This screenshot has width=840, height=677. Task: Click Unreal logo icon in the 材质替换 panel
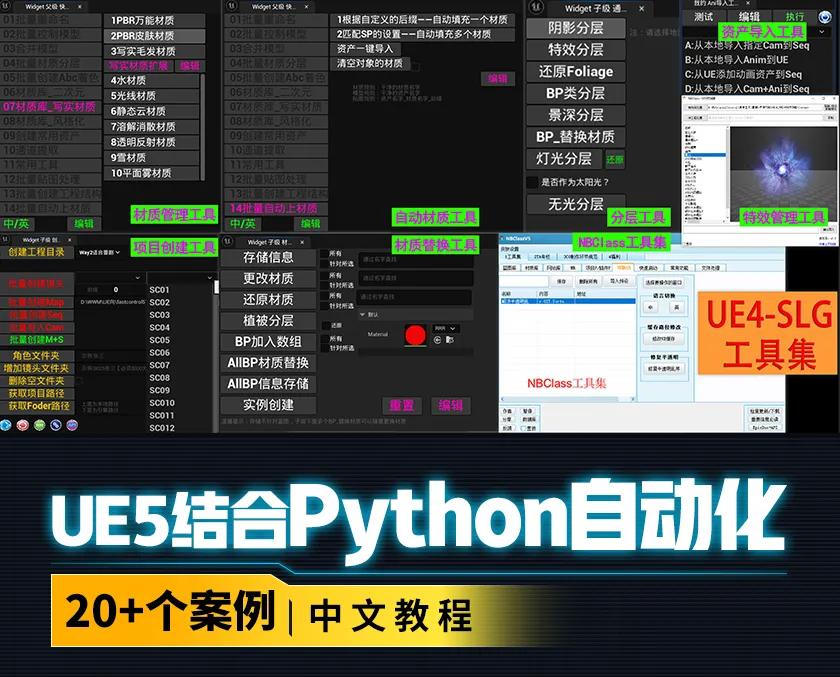[x=227, y=242]
